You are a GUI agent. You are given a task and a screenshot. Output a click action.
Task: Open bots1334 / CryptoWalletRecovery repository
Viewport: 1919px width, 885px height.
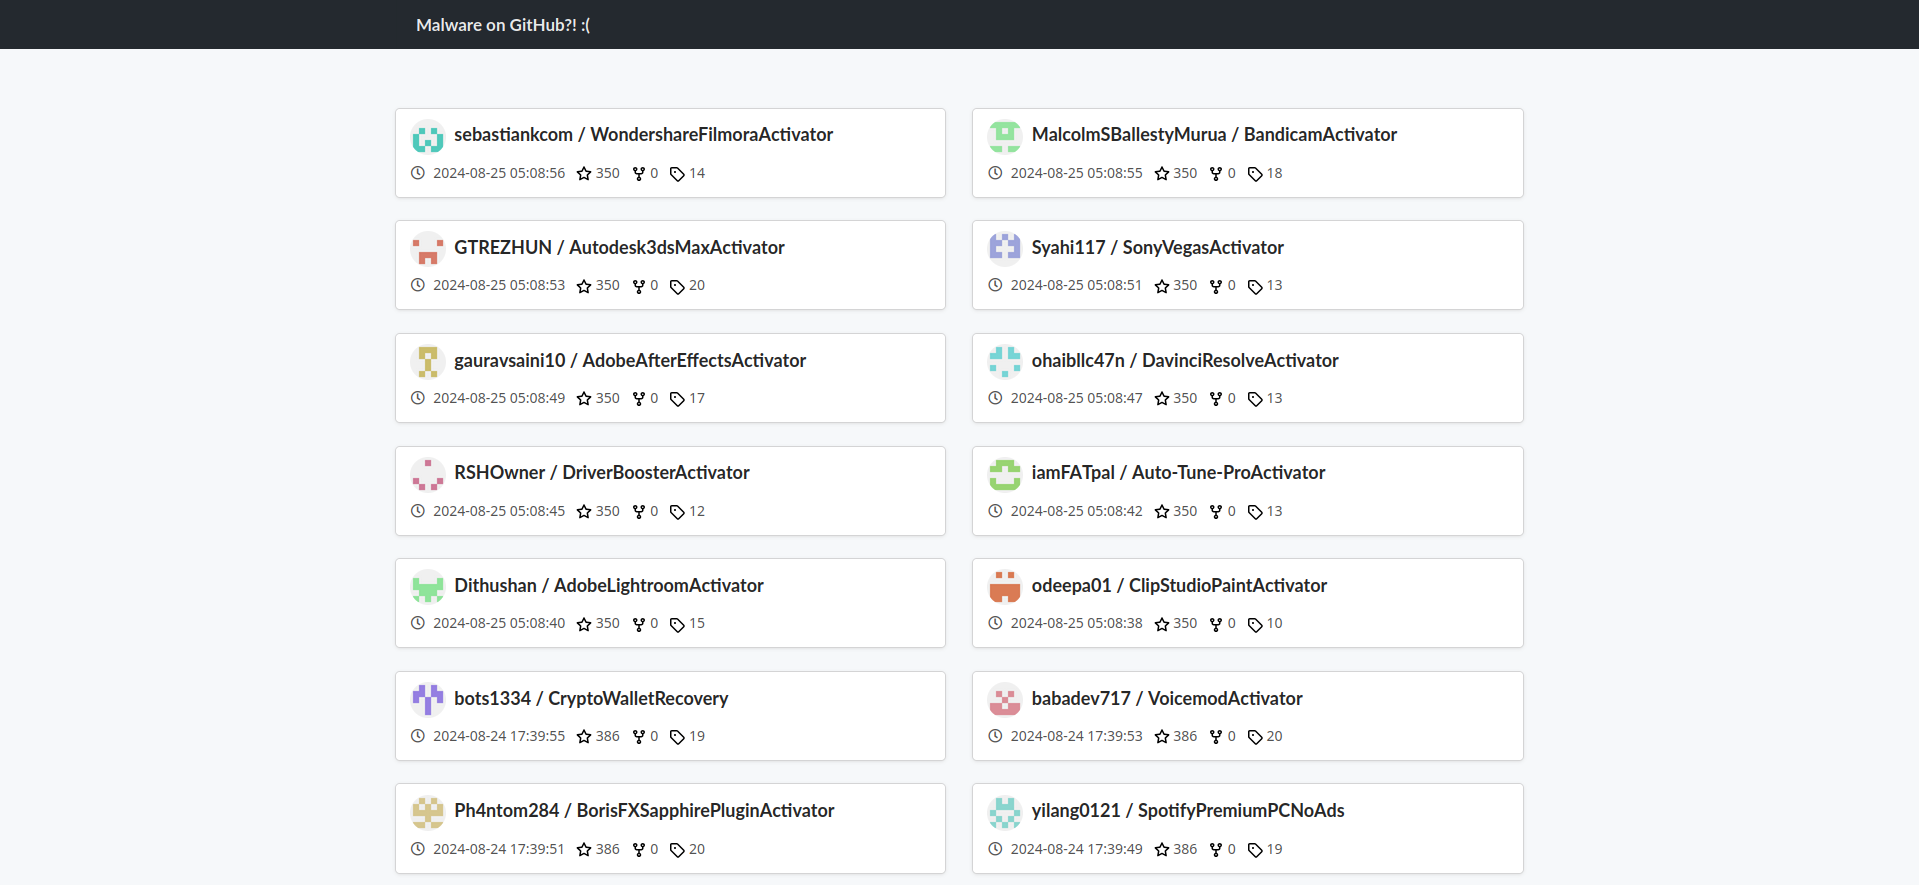(x=591, y=699)
